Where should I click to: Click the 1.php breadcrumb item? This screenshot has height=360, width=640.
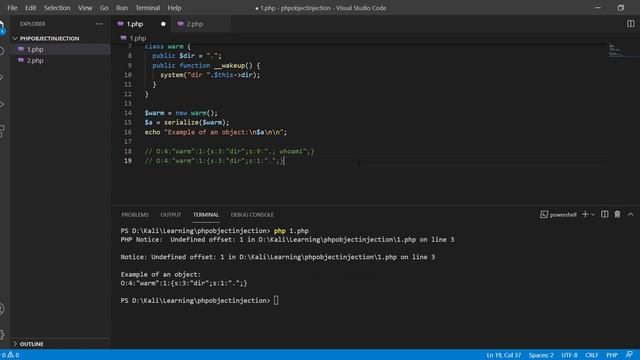pos(138,38)
